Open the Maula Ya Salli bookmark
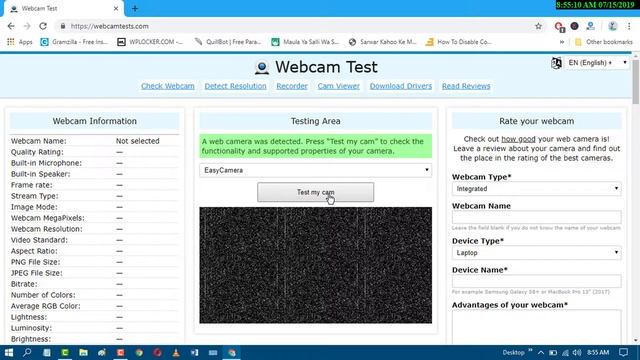 tap(305, 42)
